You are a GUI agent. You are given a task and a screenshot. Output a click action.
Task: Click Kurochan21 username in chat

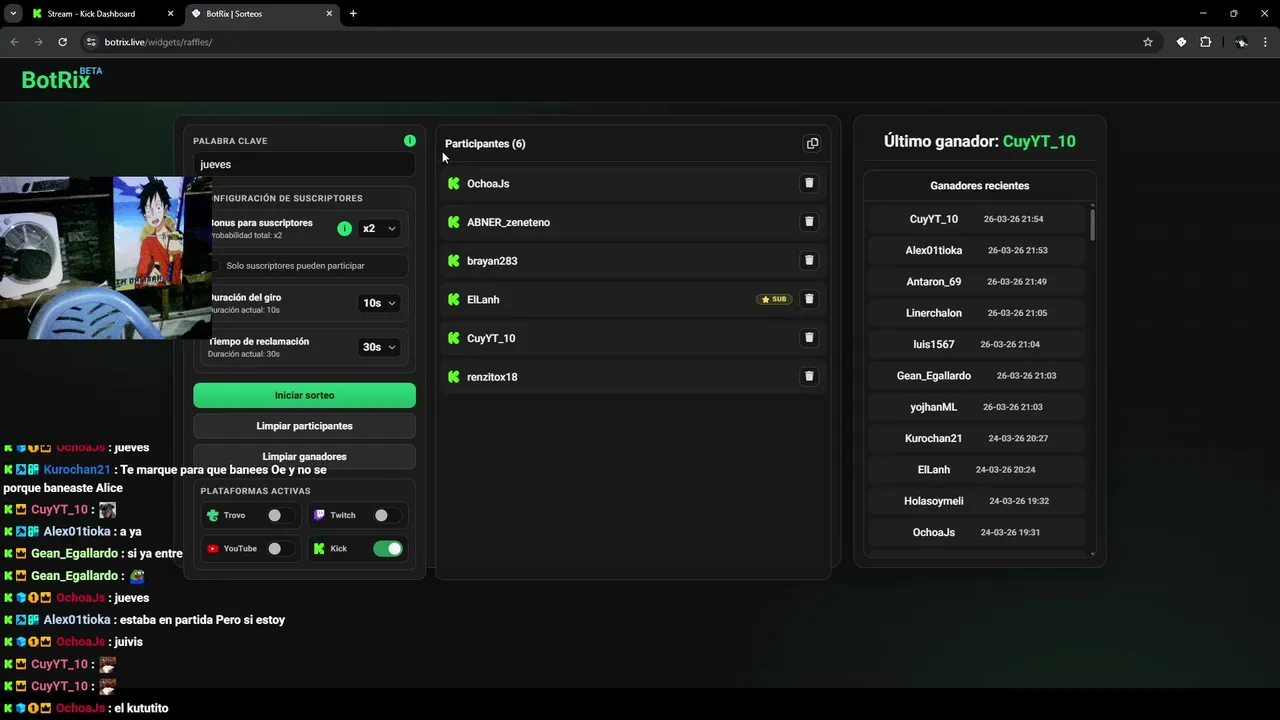(77, 470)
